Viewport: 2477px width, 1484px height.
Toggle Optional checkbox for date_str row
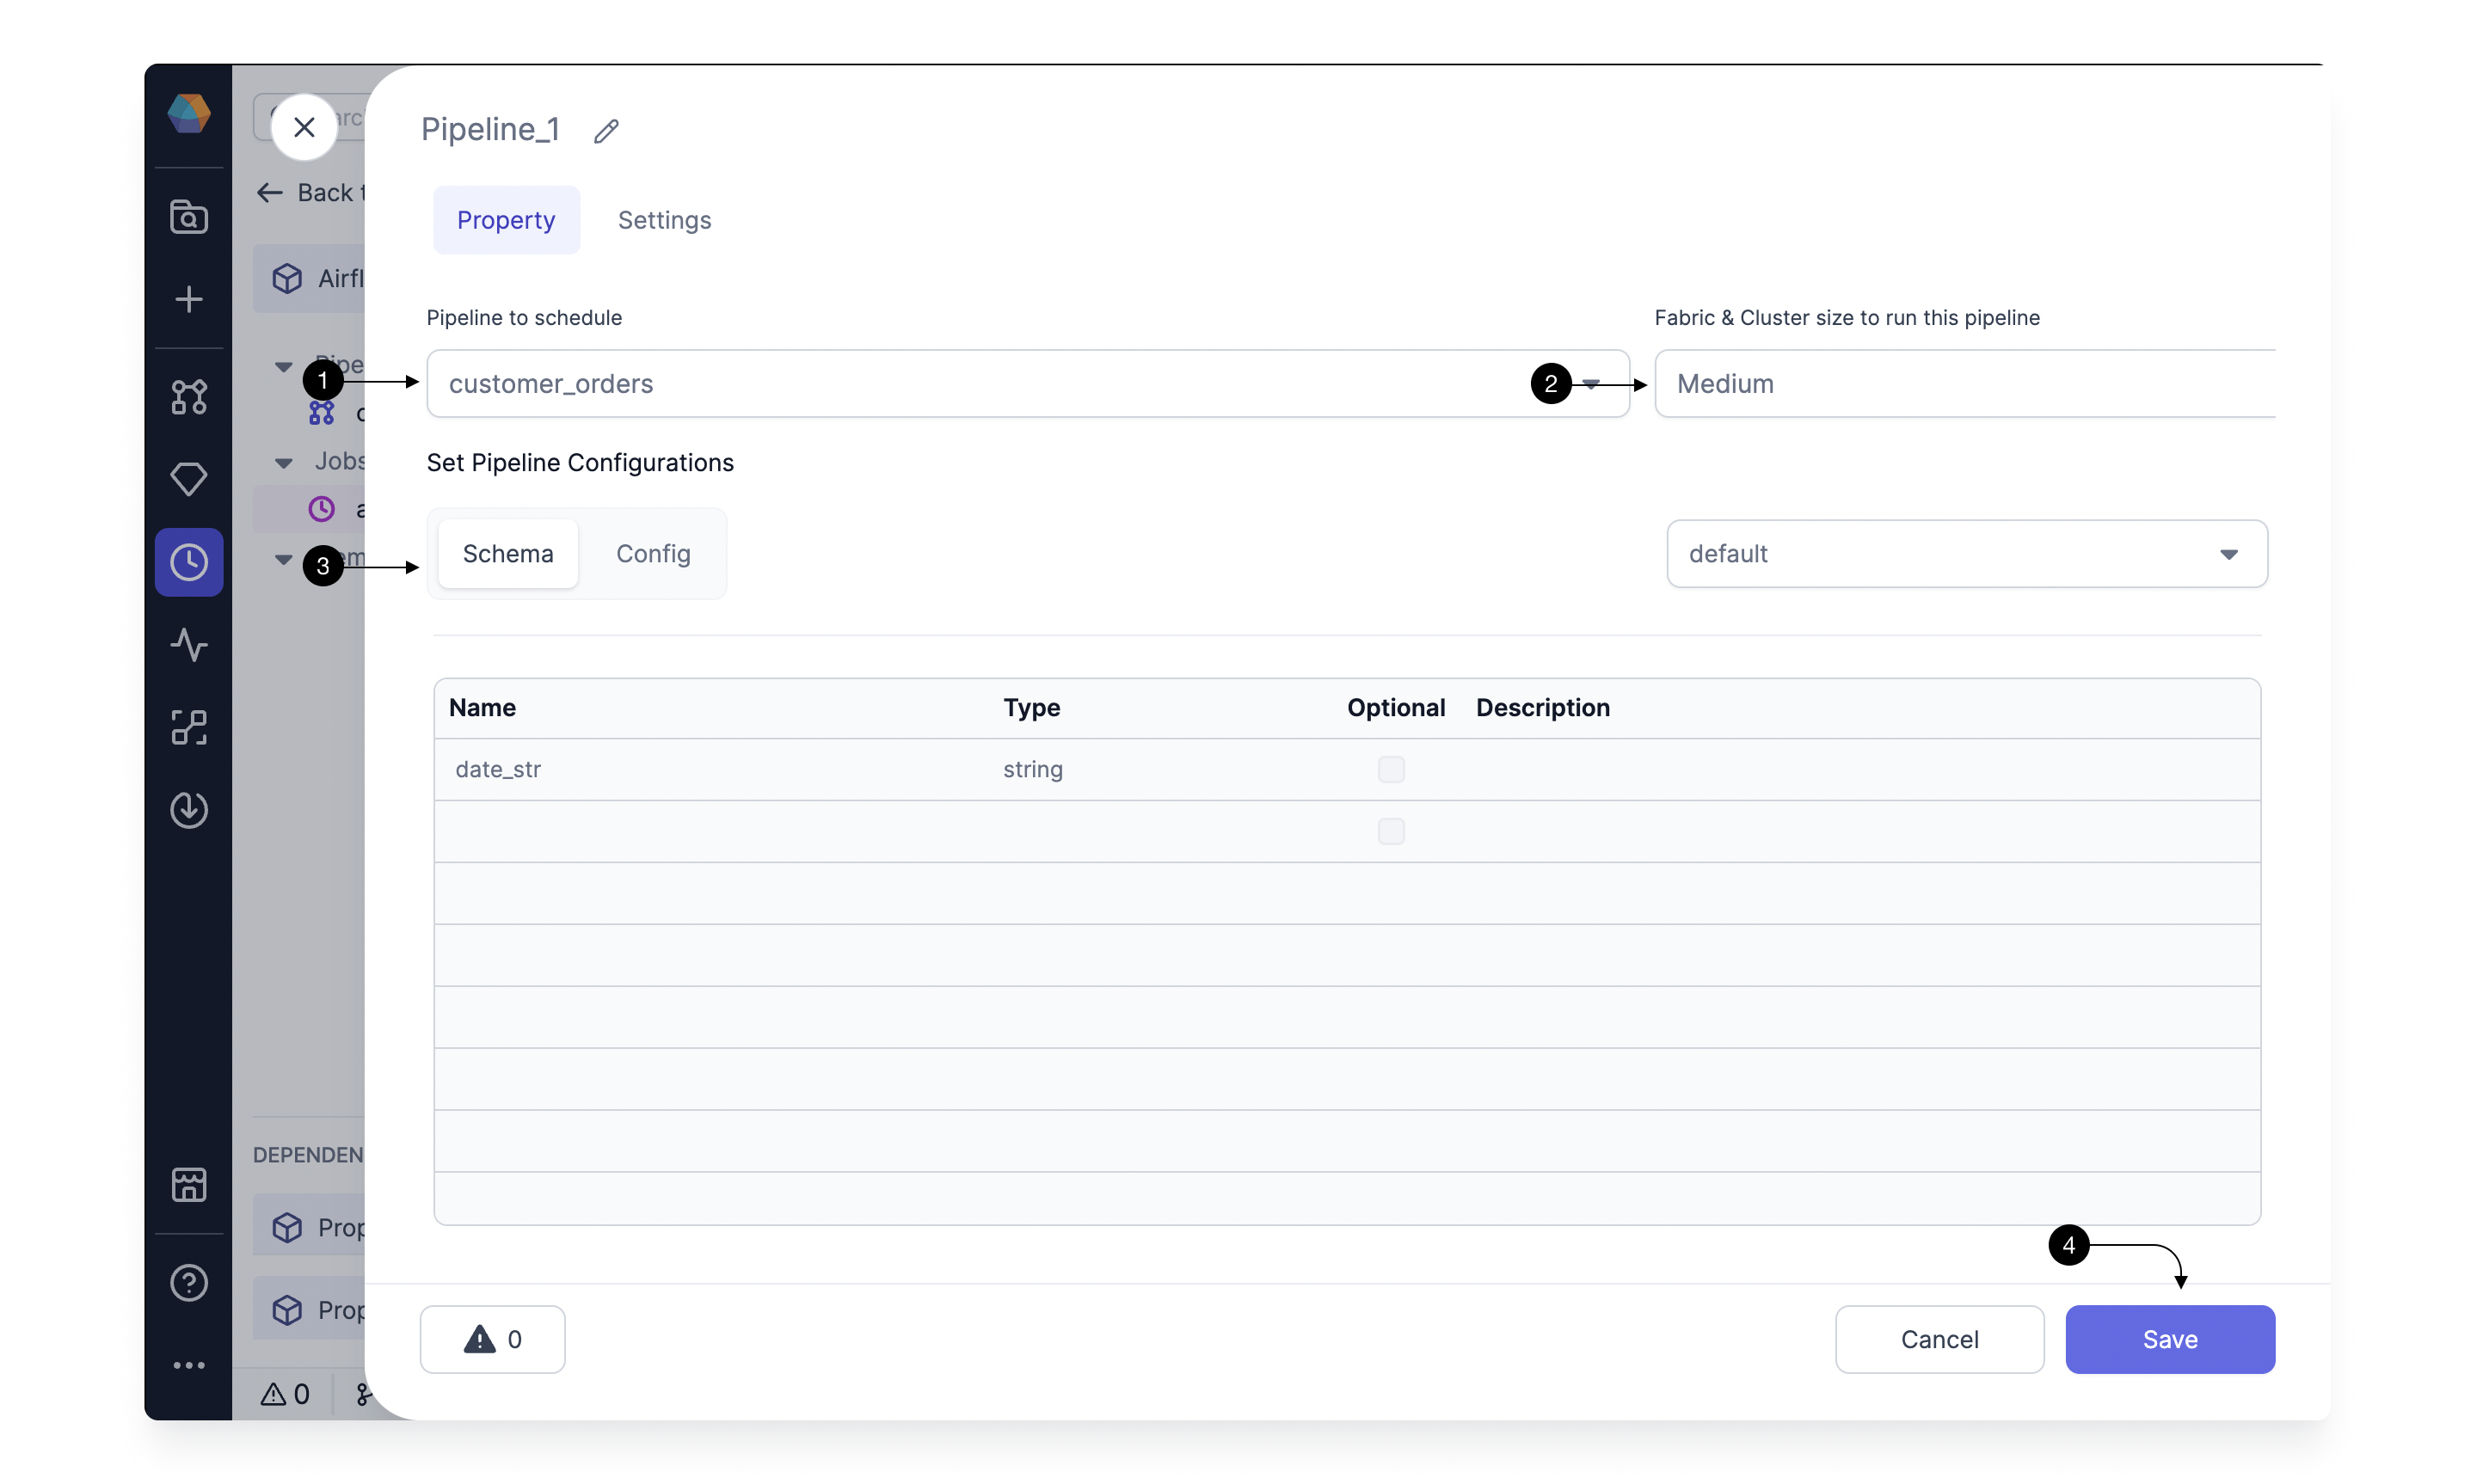1390,769
